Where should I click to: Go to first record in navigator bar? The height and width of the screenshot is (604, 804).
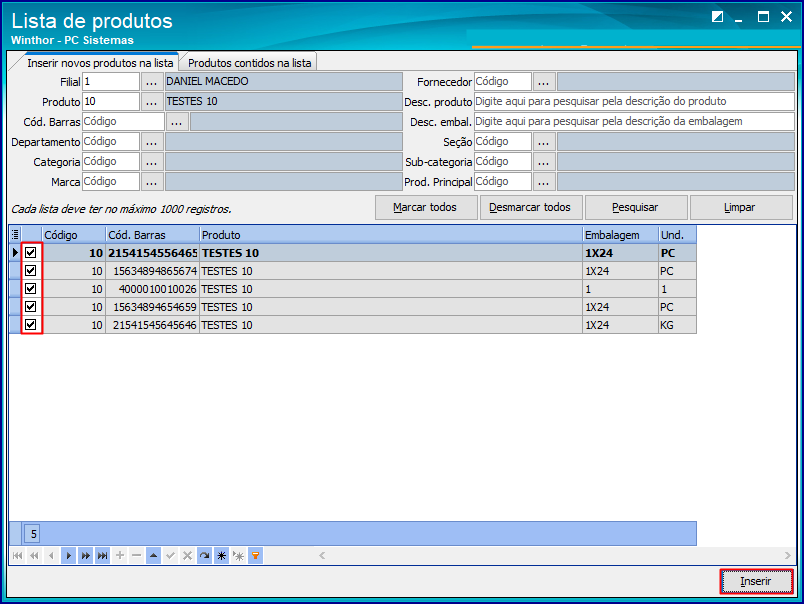click(x=17, y=555)
